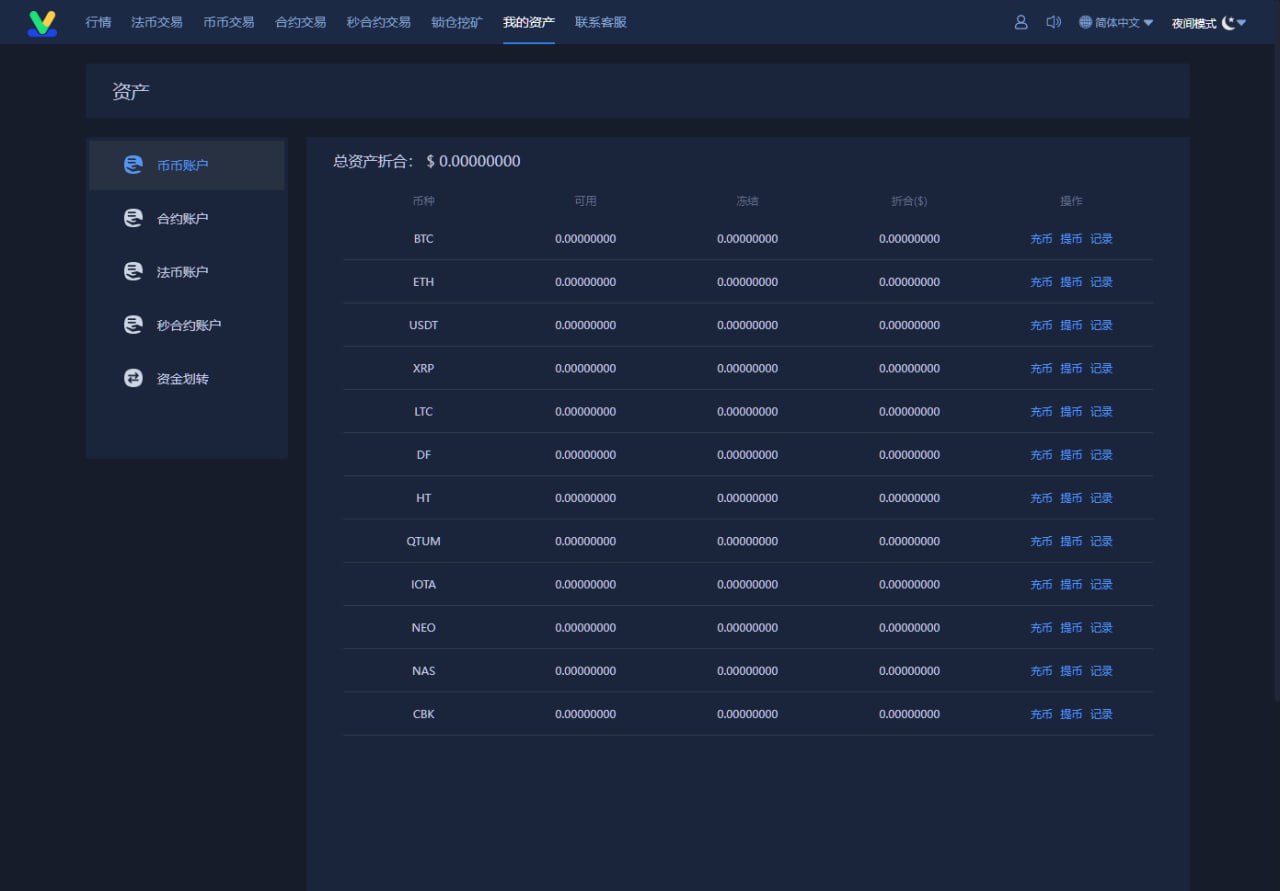Click 充币 in the XRP row
This screenshot has height=891, width=1280.
coord(1041,368)
